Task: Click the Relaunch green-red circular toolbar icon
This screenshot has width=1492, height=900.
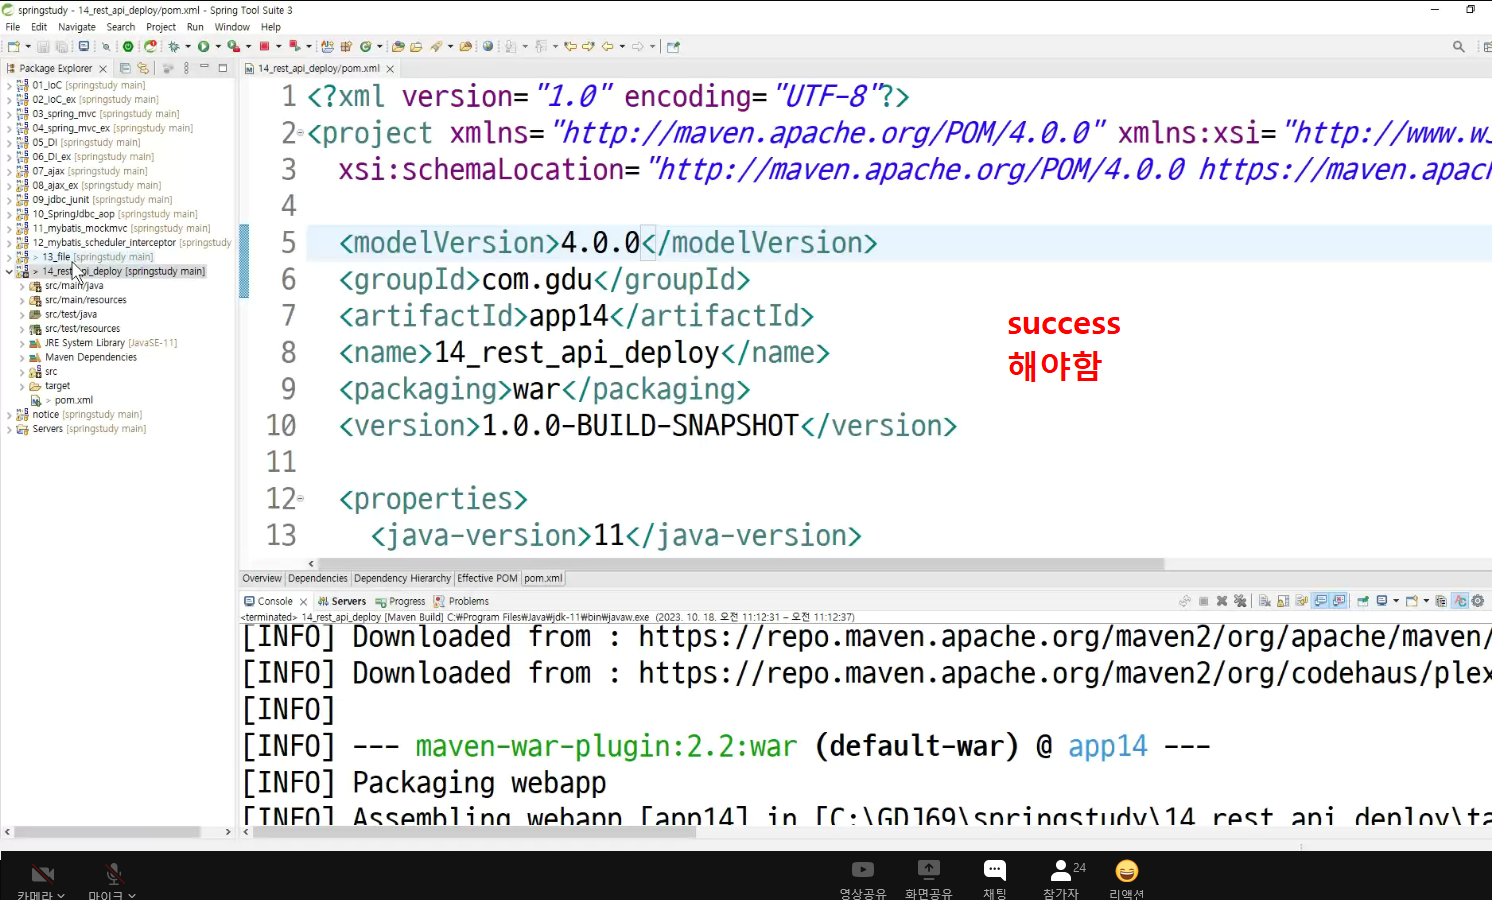Action: 150,46
